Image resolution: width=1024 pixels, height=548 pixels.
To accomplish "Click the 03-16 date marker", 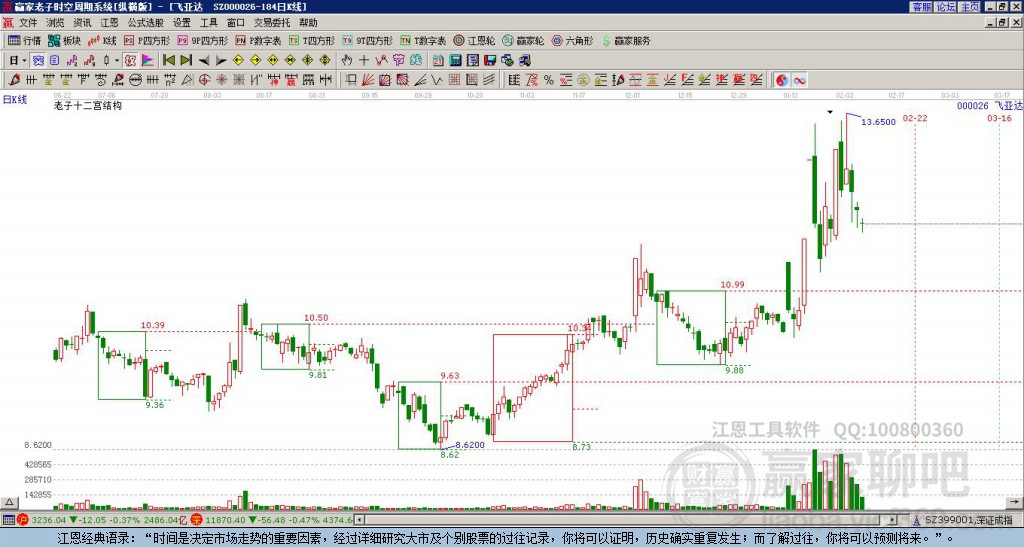I will point(999,118).
